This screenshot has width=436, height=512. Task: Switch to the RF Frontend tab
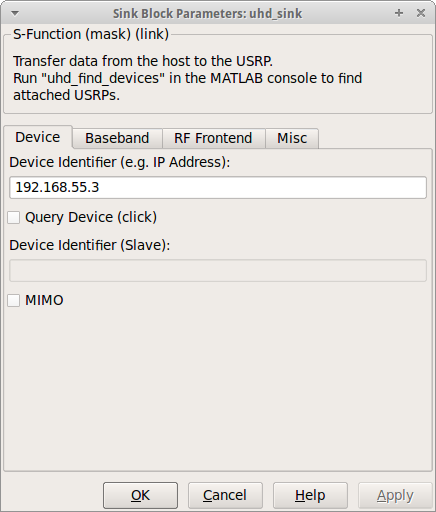[213, 138]
